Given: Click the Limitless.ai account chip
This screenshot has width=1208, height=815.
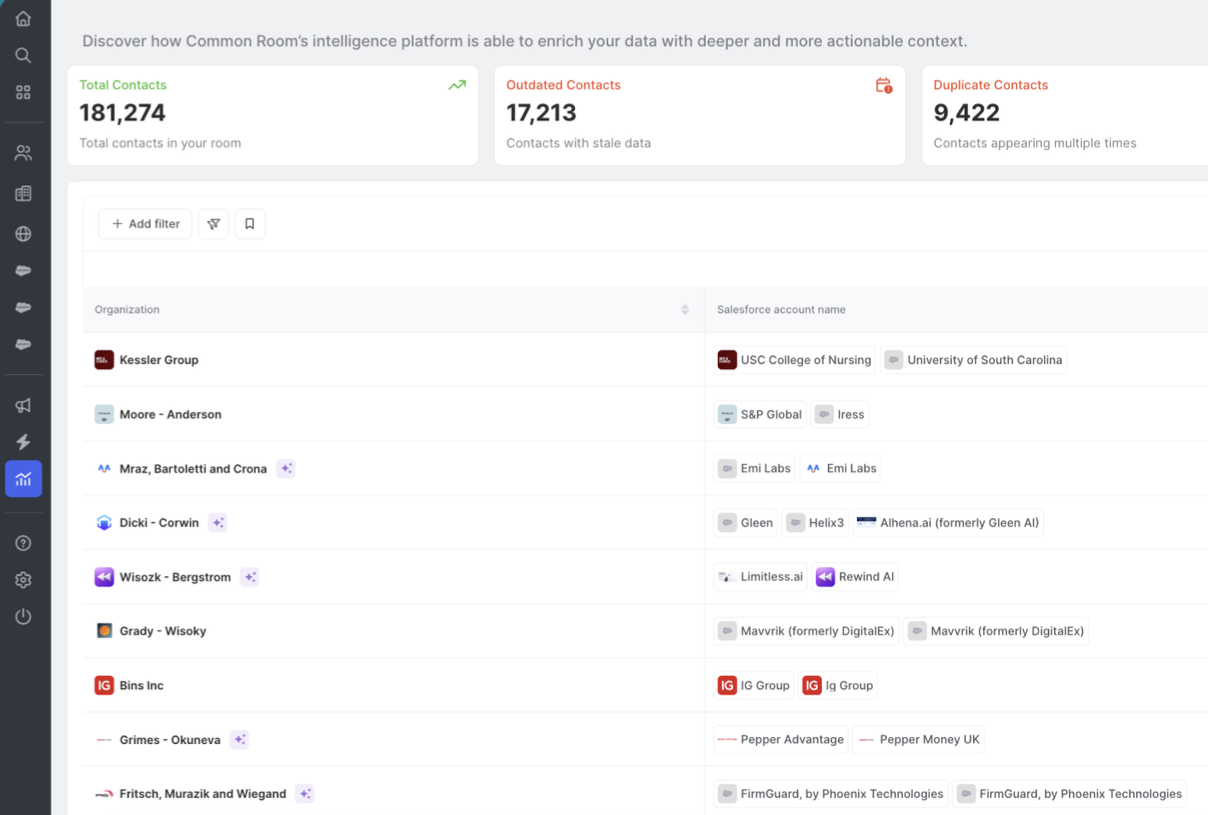Looking at the screenshot, I should (761, 577).
